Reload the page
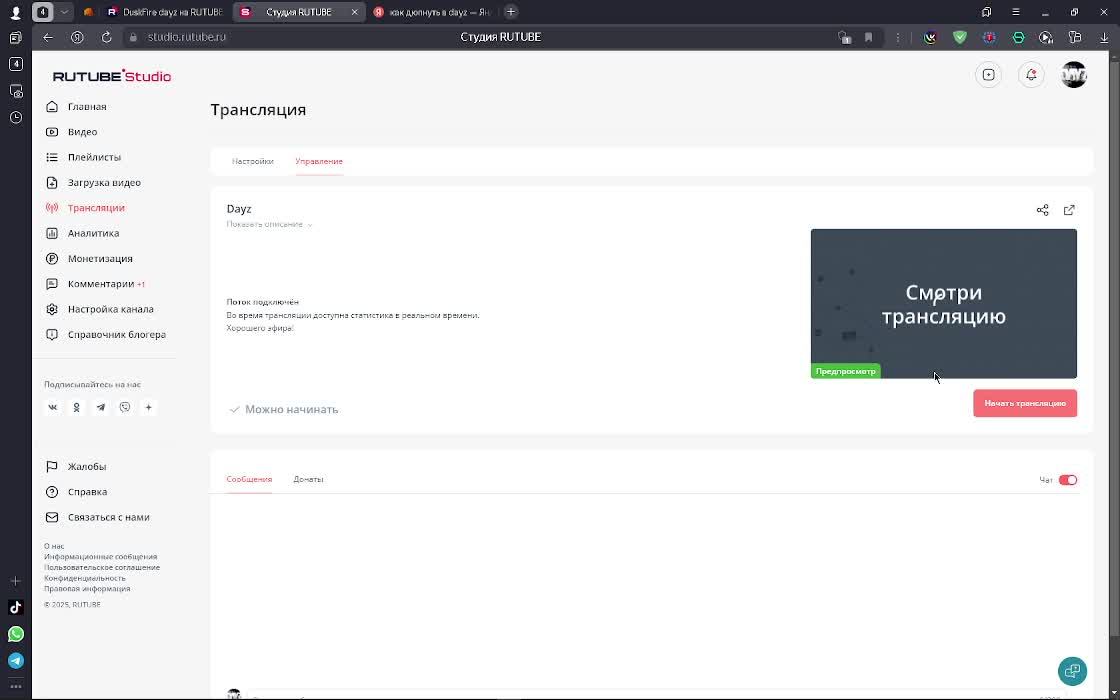Viewport: 1120px width, 700px height. [106, 37]
